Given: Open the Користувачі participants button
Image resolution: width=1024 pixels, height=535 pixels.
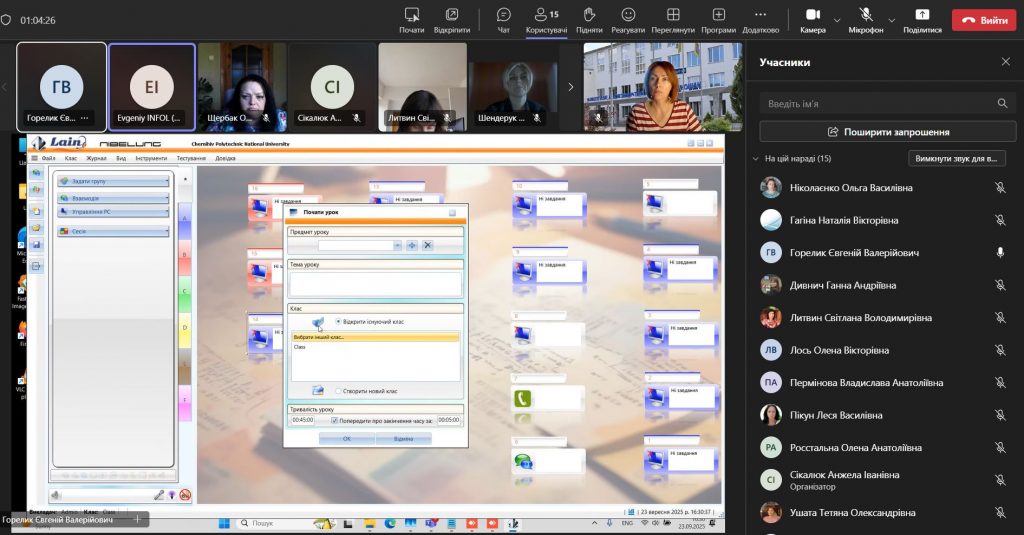Looking at the screenshot, I should click(x=546, y=20).
